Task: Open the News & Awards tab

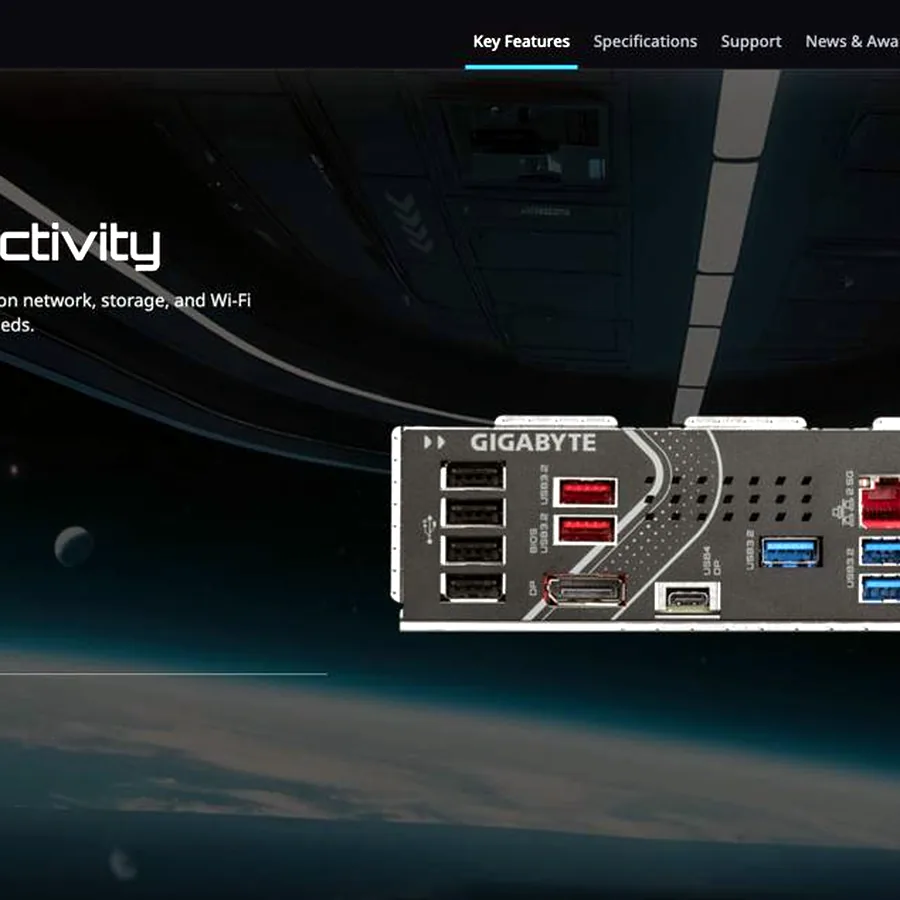Action: click(x=852, y=42)
